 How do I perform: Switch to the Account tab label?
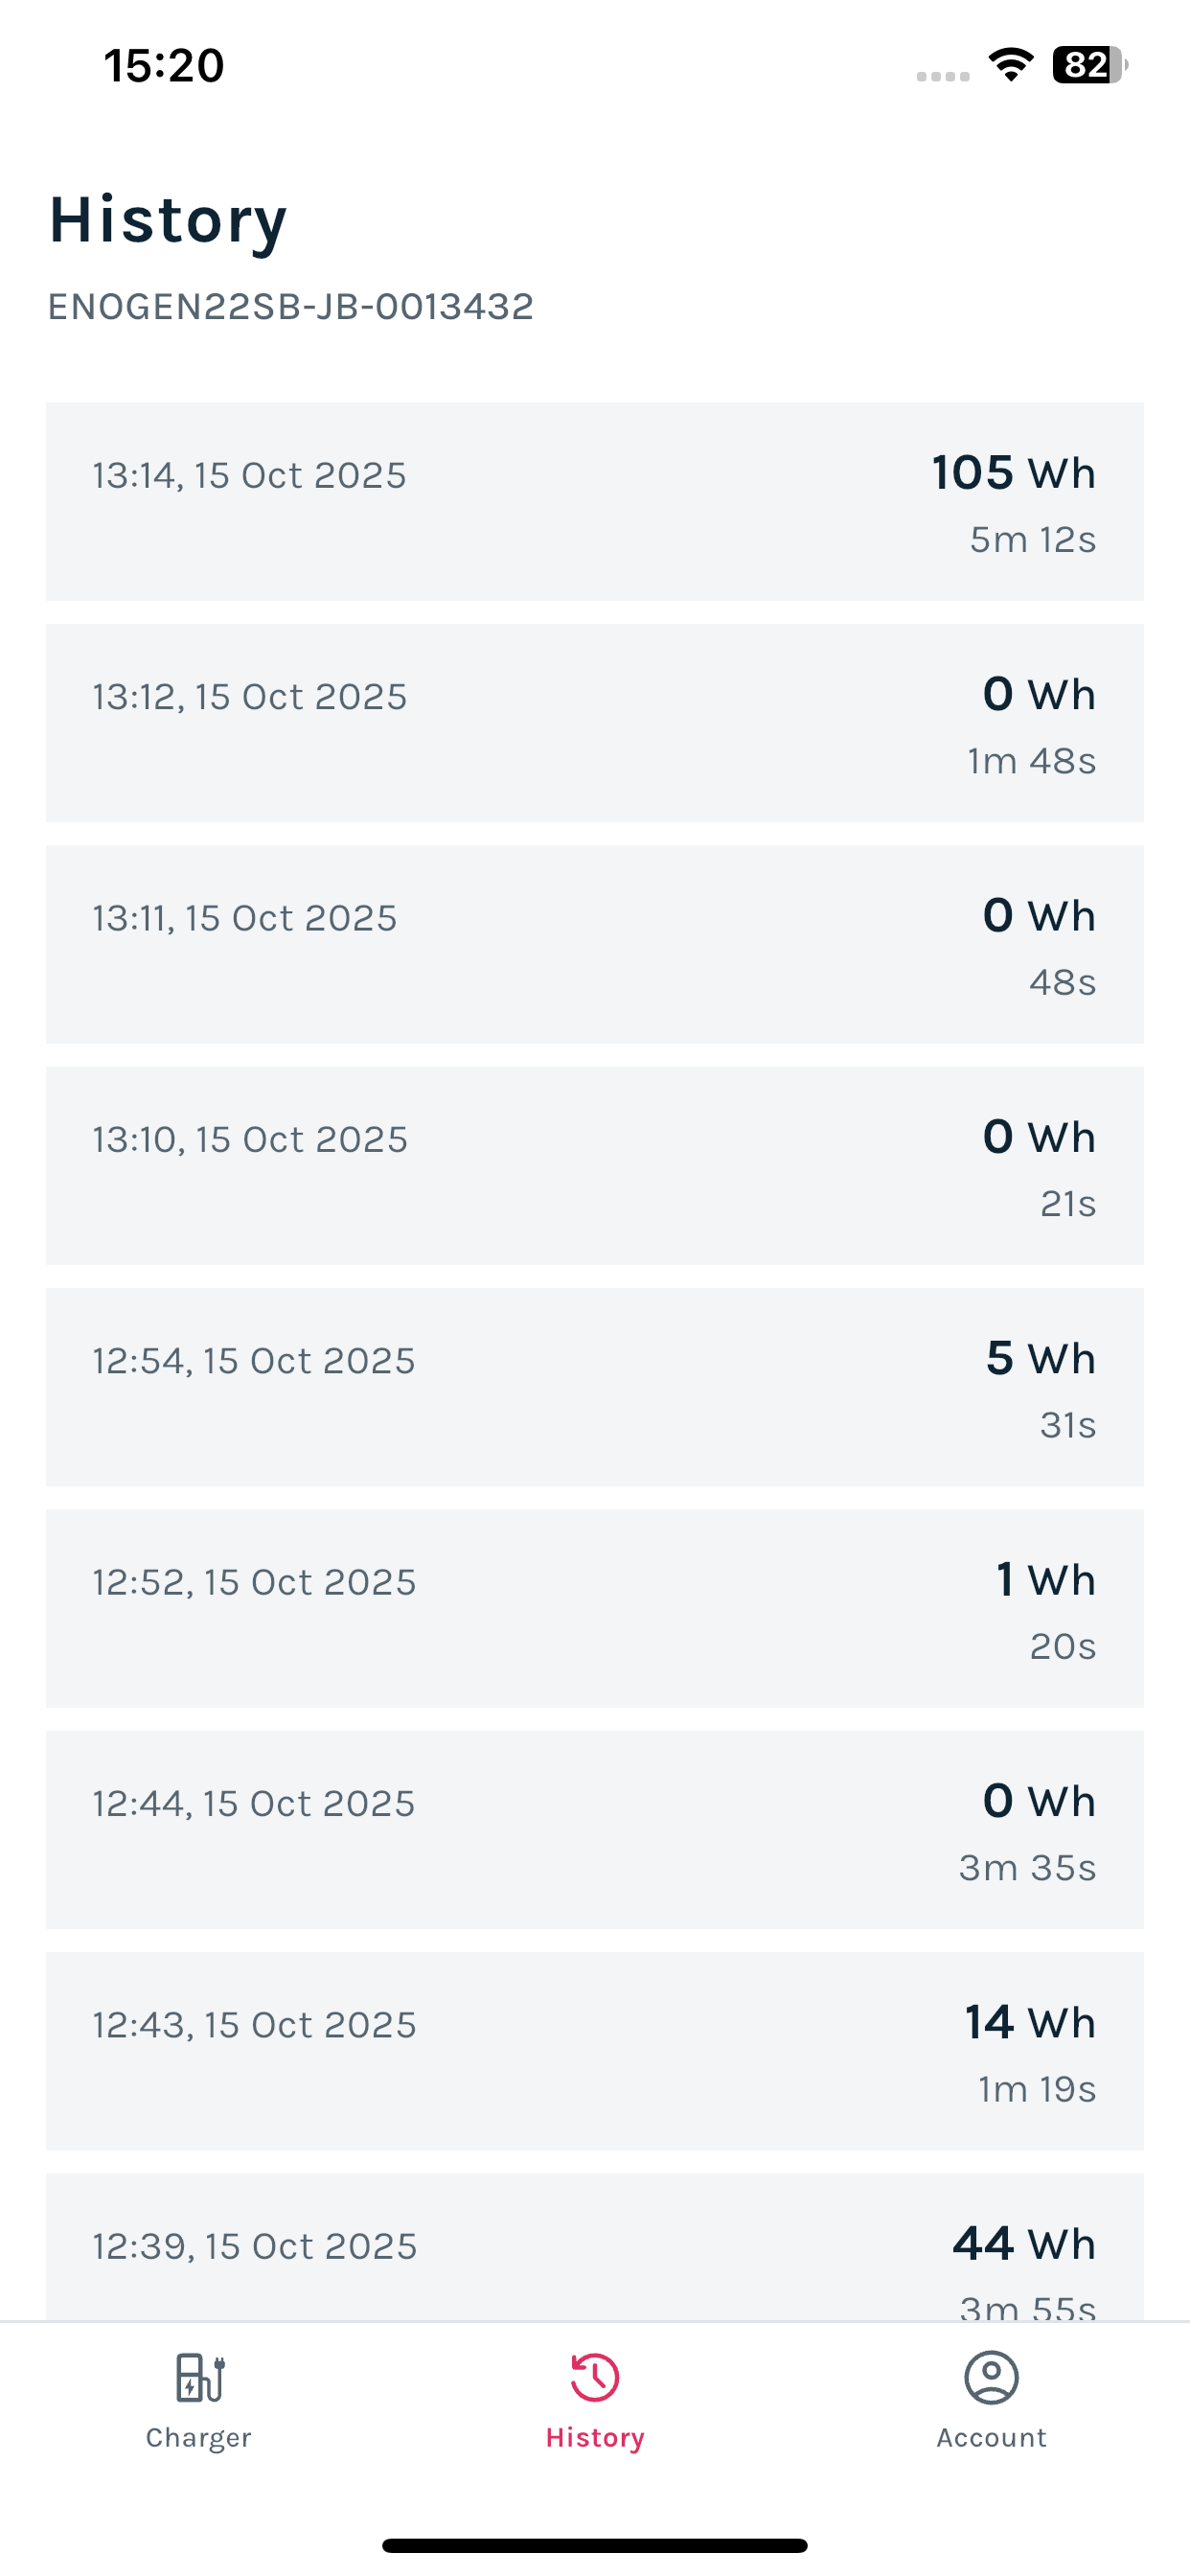tap(991, 2437)
